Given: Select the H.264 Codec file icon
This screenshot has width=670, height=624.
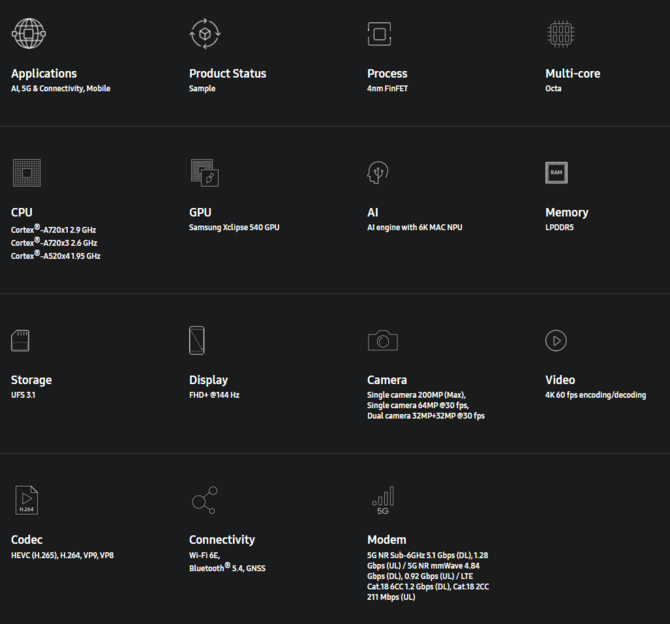Looking at the screenshot, I should (x=26, y=500).
